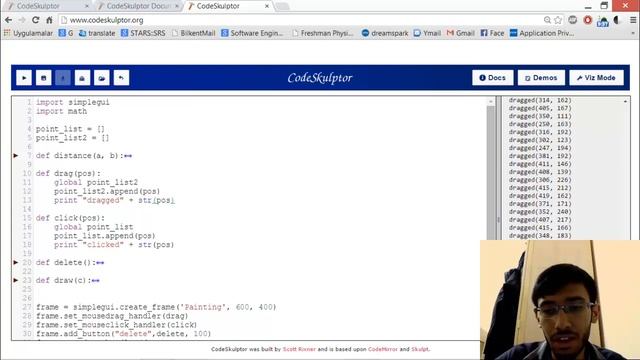Run the program with the play button

coord(24,78)
